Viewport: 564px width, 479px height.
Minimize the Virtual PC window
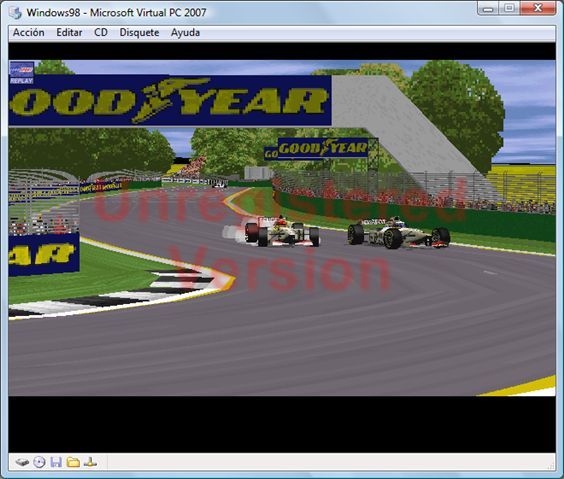(488, 8)
